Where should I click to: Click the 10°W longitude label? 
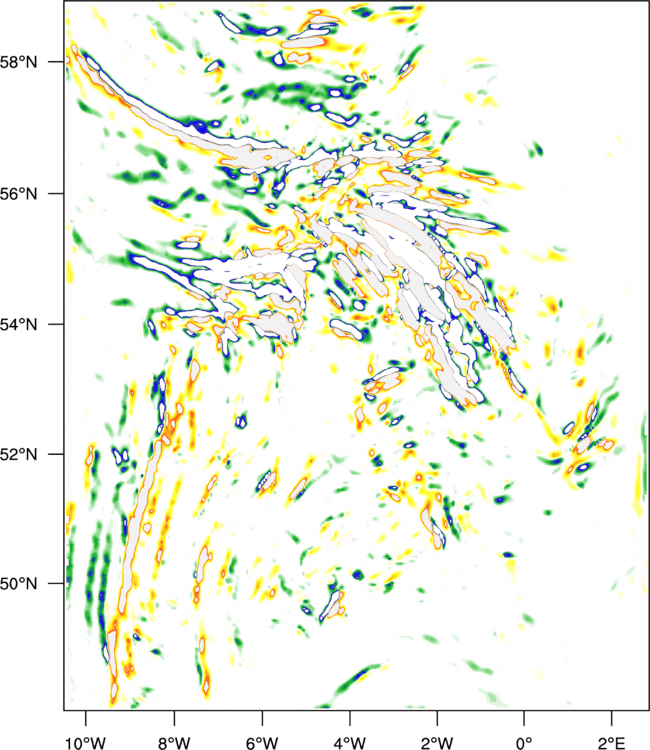tap(86, 743)
